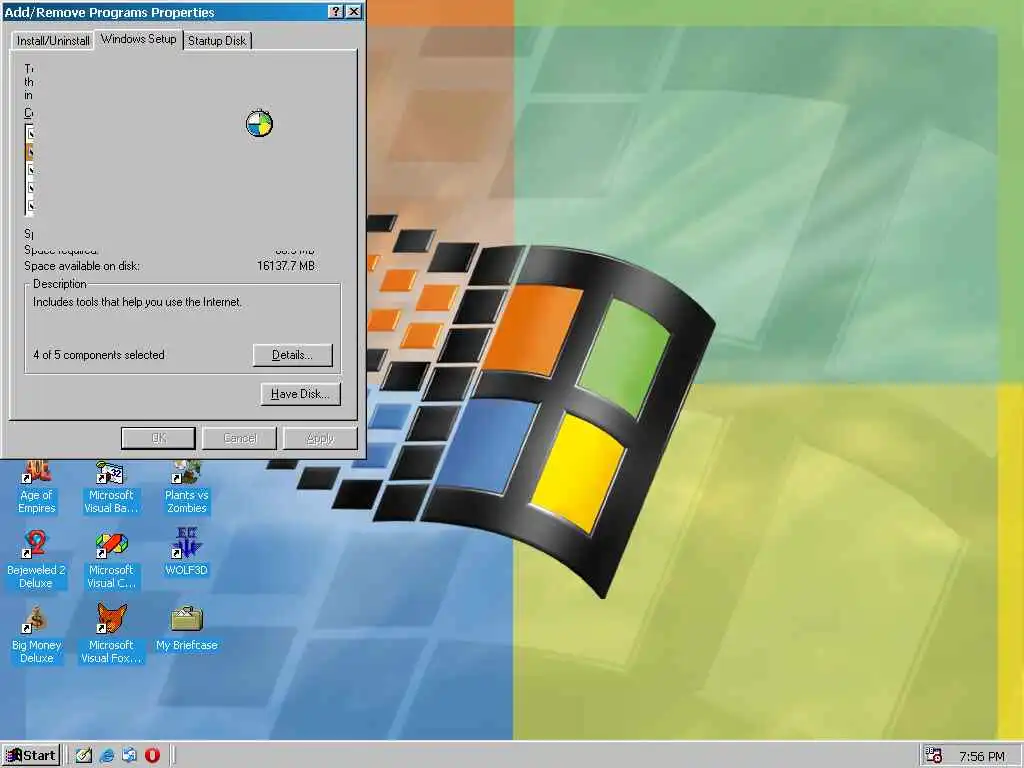Switch to the Install/Uninstall tab
The image size is (1024, 768).
[x=53, y=40]
